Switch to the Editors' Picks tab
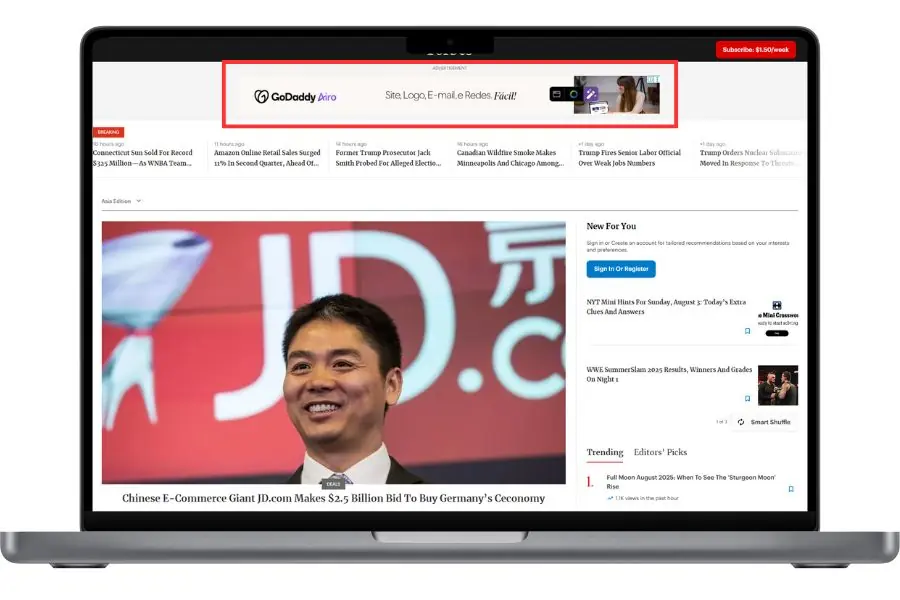 click(660, 452)
